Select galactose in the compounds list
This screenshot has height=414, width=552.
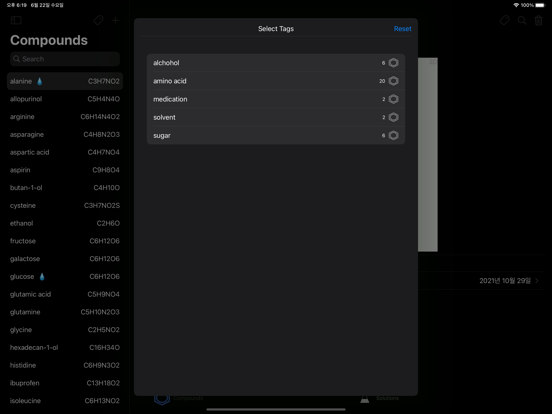coord(65,259)
